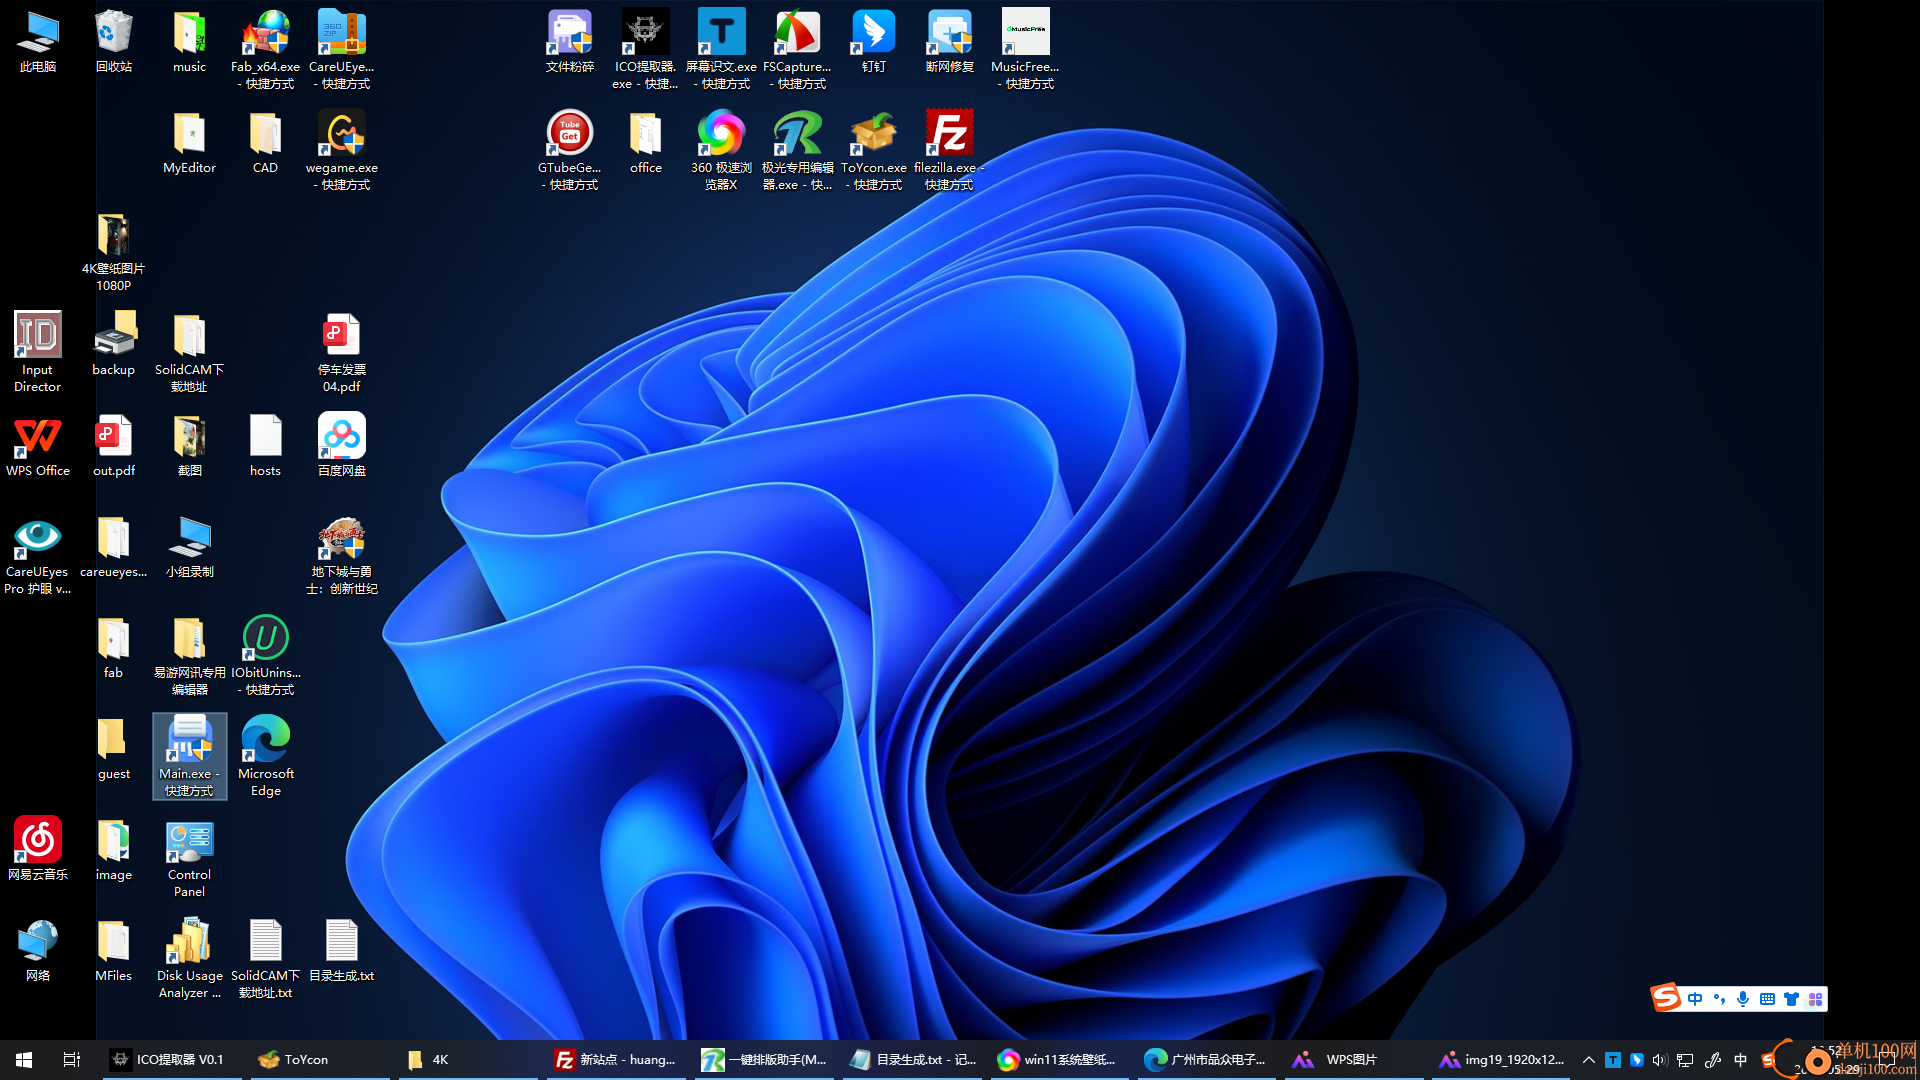Screen dimensions: 1920x1080
Task: Select the Main.exe shortcut icon
Action: [x=189, y=756]
